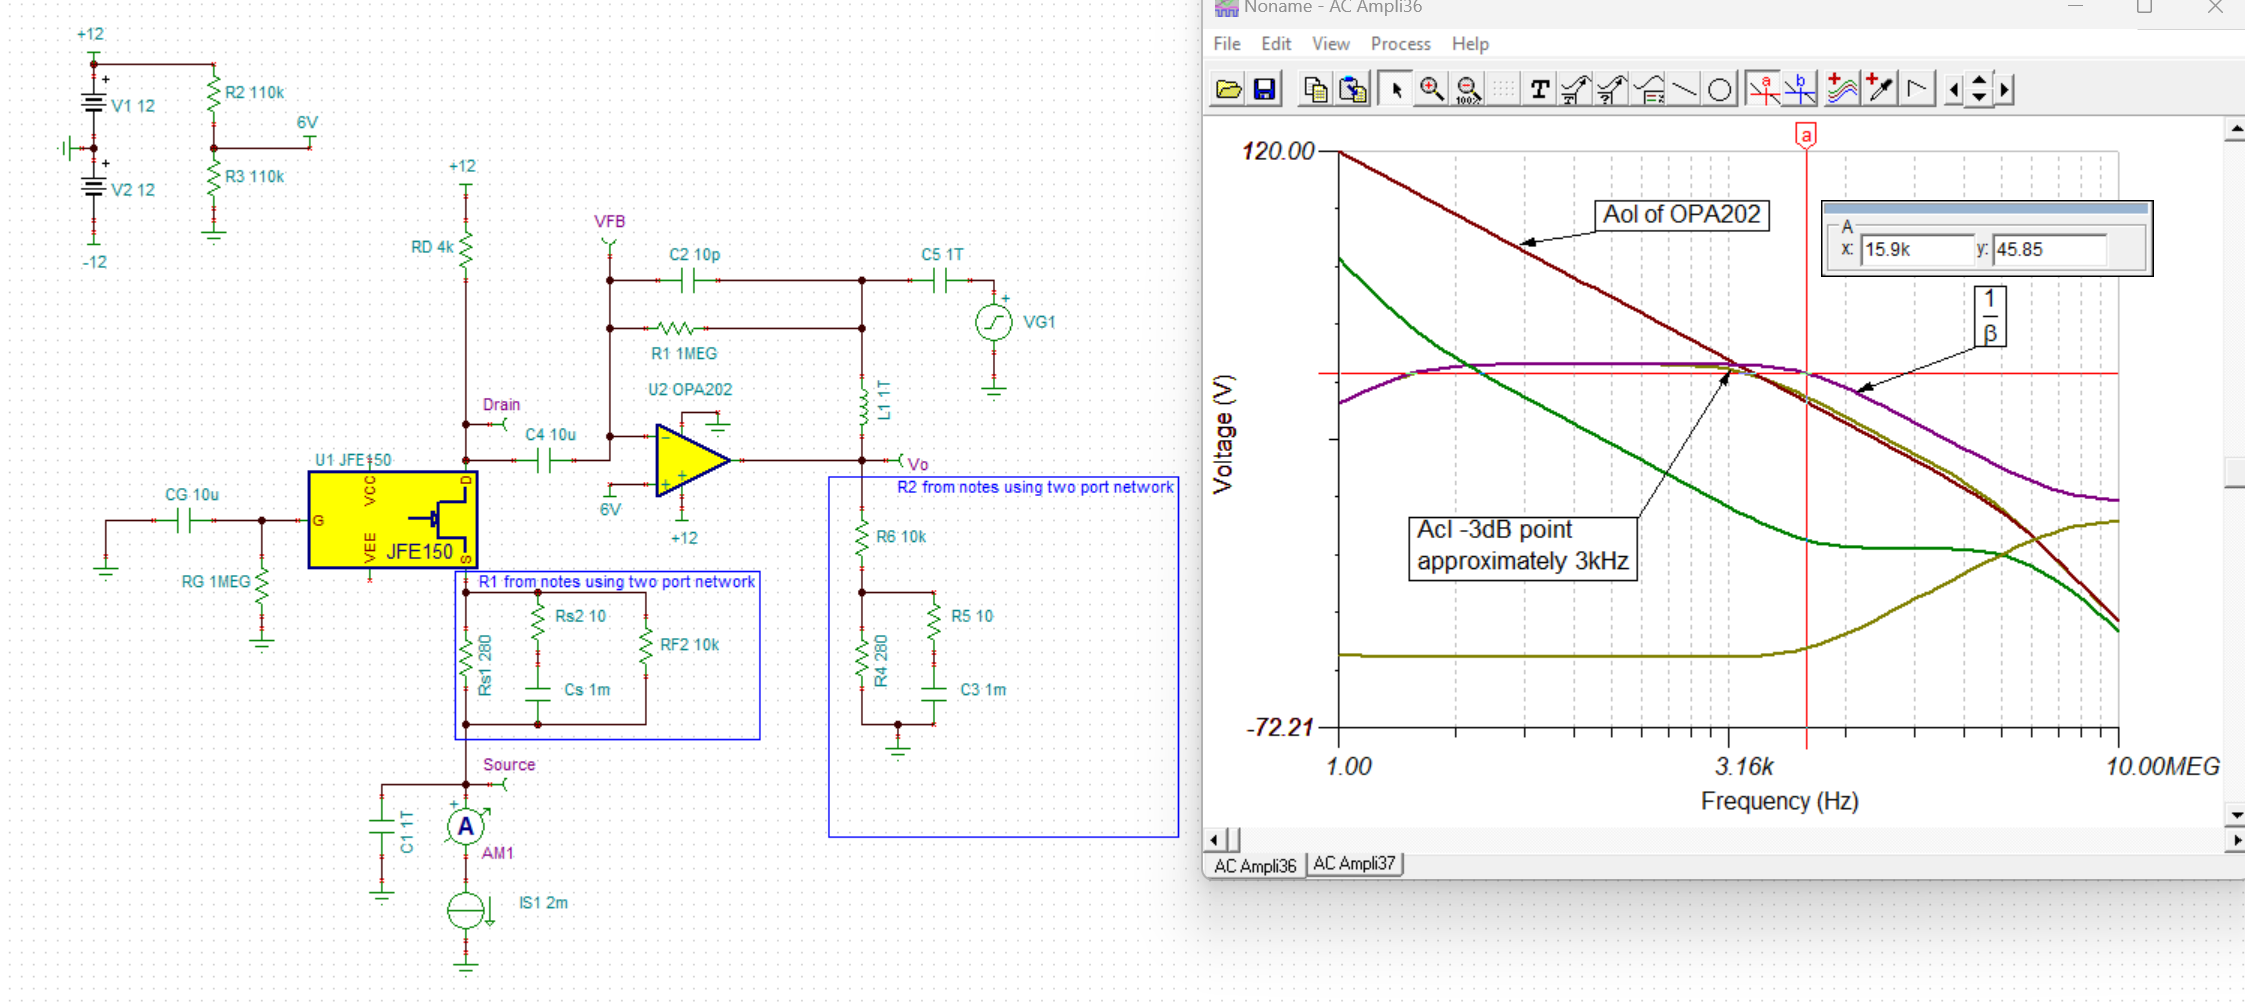Click the curve identifier question-mark tool
Screen dimensions: 2245x1002
click(1611, 90)
